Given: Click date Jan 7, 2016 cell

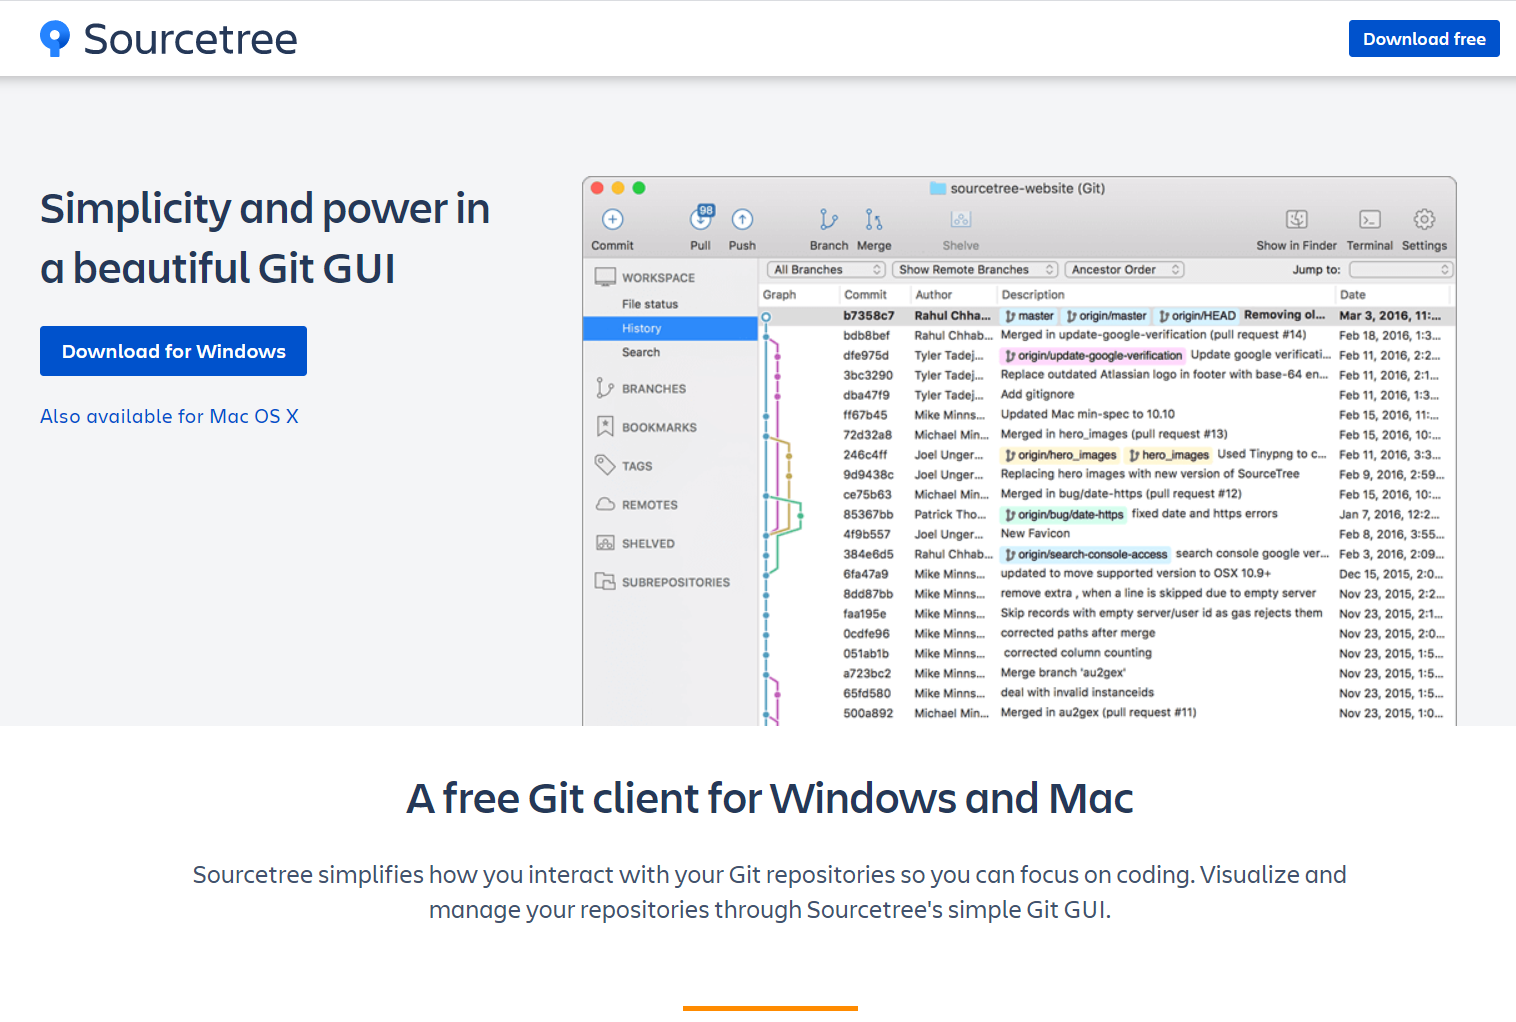Looking at the screenshot, I should (x=1389, y=515).
